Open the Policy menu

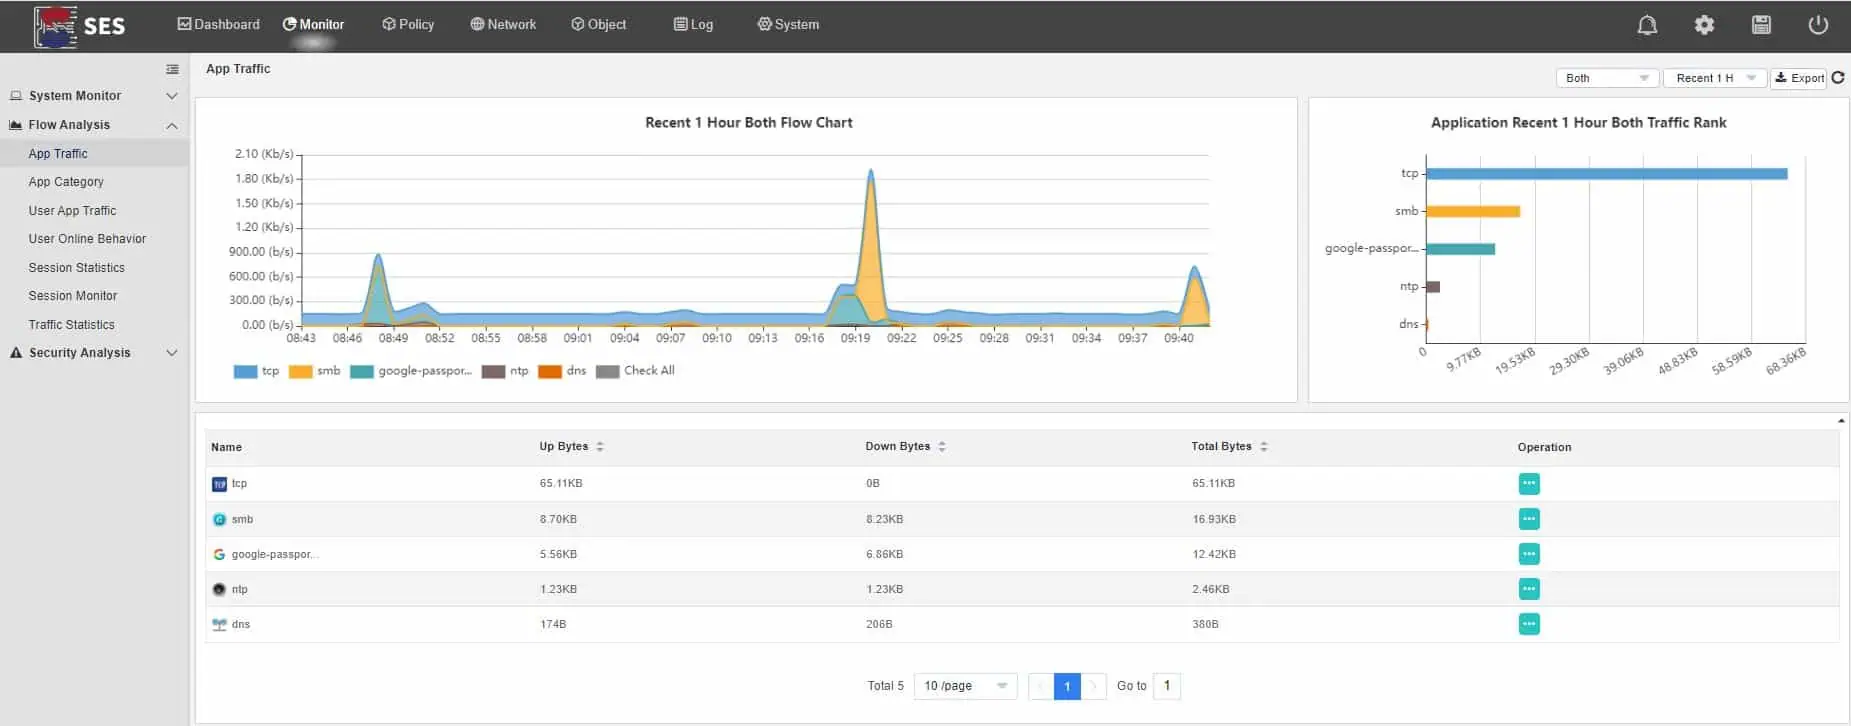pos(408,24)
